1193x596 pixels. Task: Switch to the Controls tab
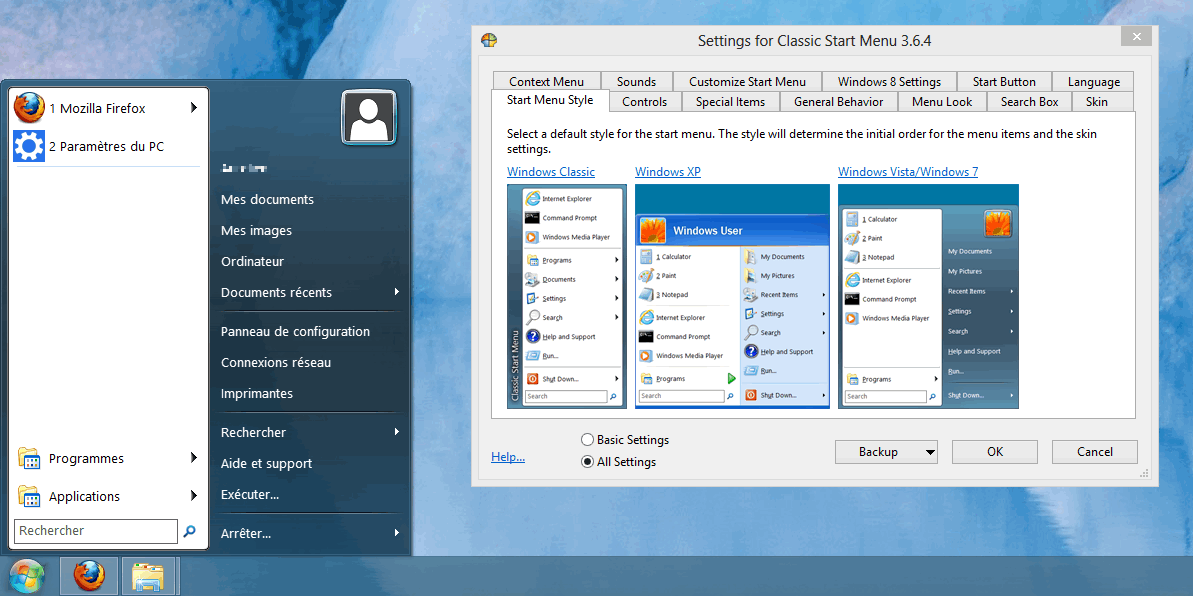[644, 101]
